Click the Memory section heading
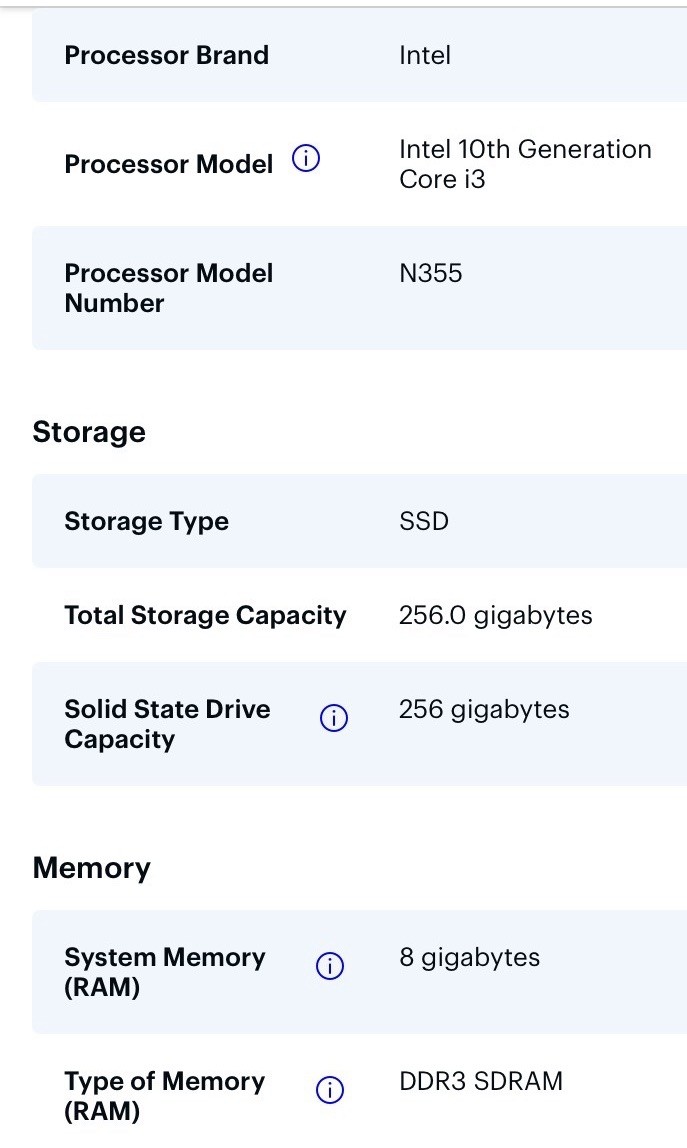This screenshot has height=1148, width=687. point(92,868)
